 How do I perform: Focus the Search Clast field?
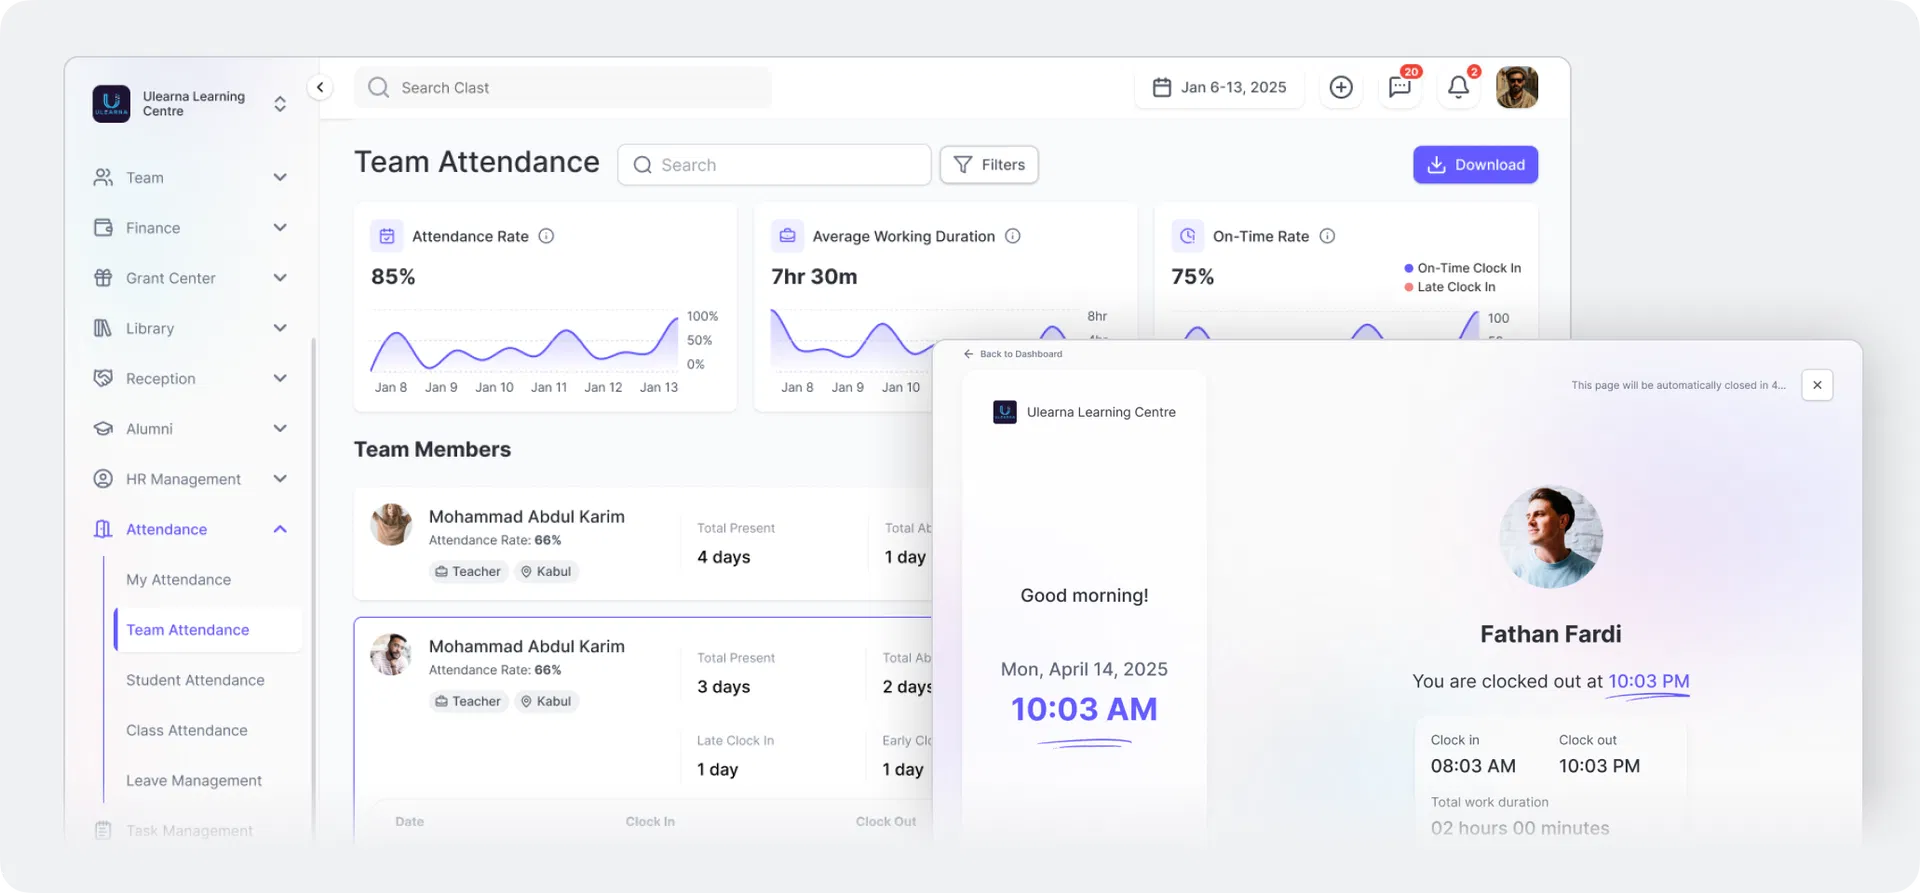563,88
